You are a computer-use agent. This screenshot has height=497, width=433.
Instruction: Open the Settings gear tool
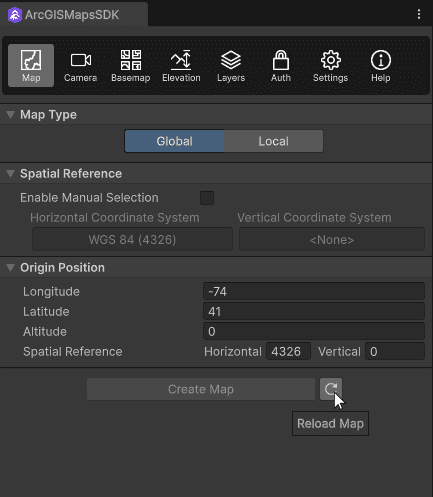tap(330, 66)
